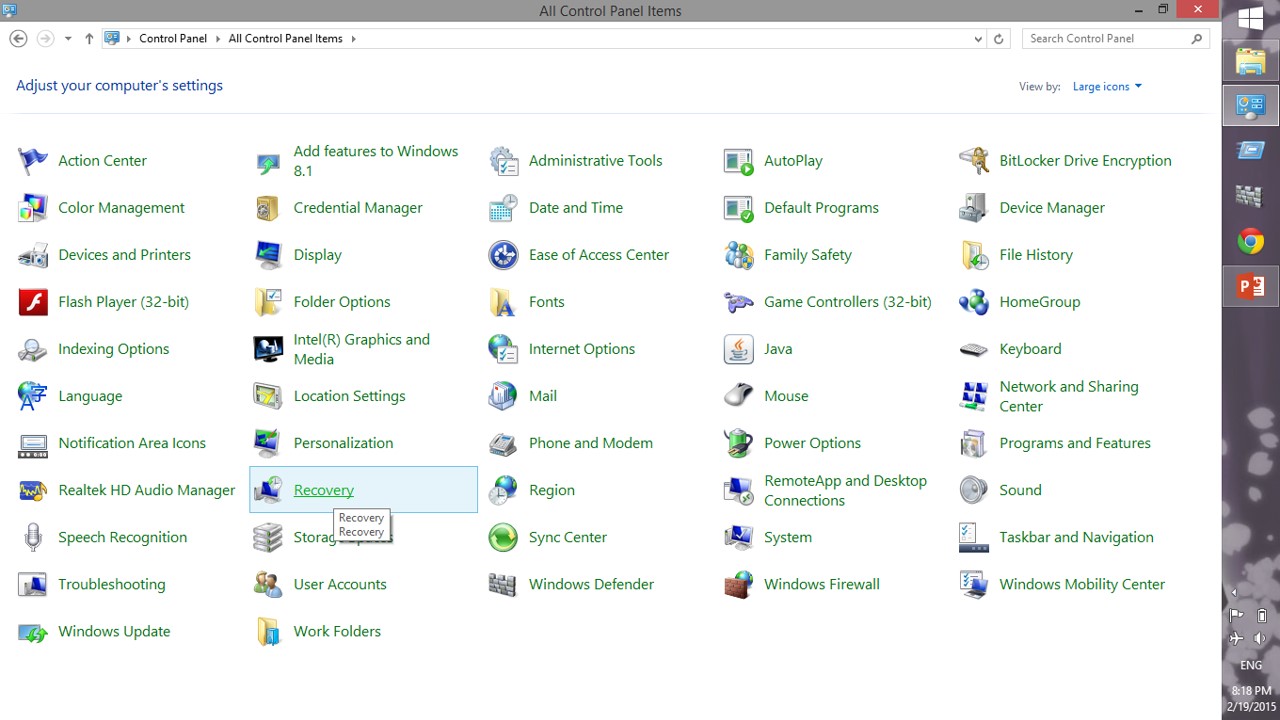Open the Windows Firewall brick wall icon
The image size is (1280, 720).
738,584
